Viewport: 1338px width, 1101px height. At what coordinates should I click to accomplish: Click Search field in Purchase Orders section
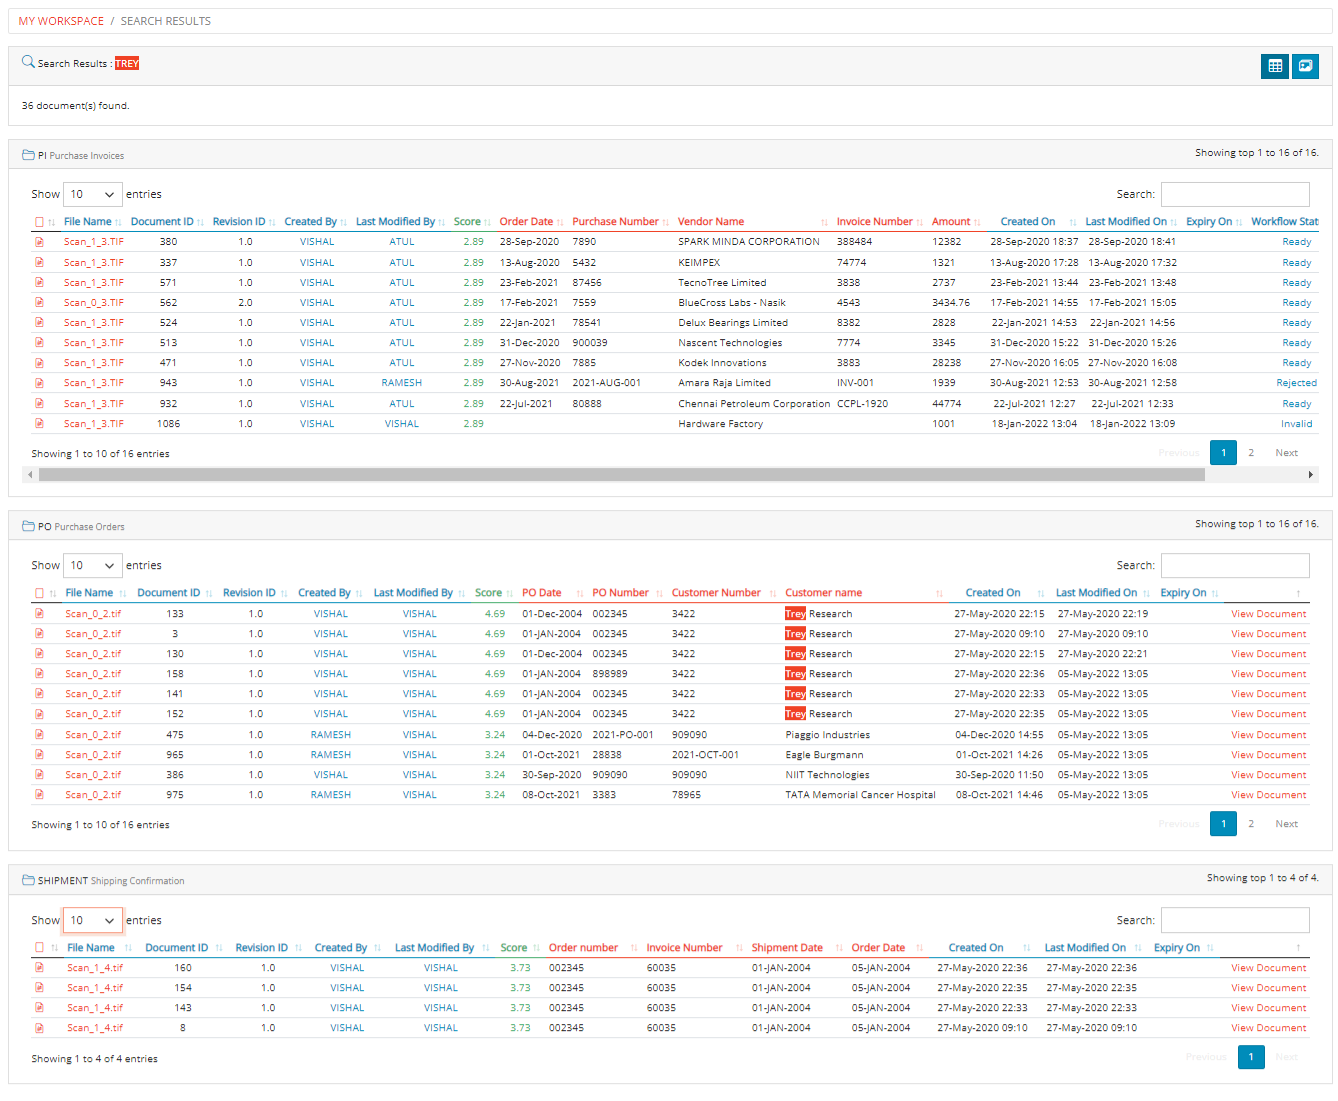tap(1235, 565)
